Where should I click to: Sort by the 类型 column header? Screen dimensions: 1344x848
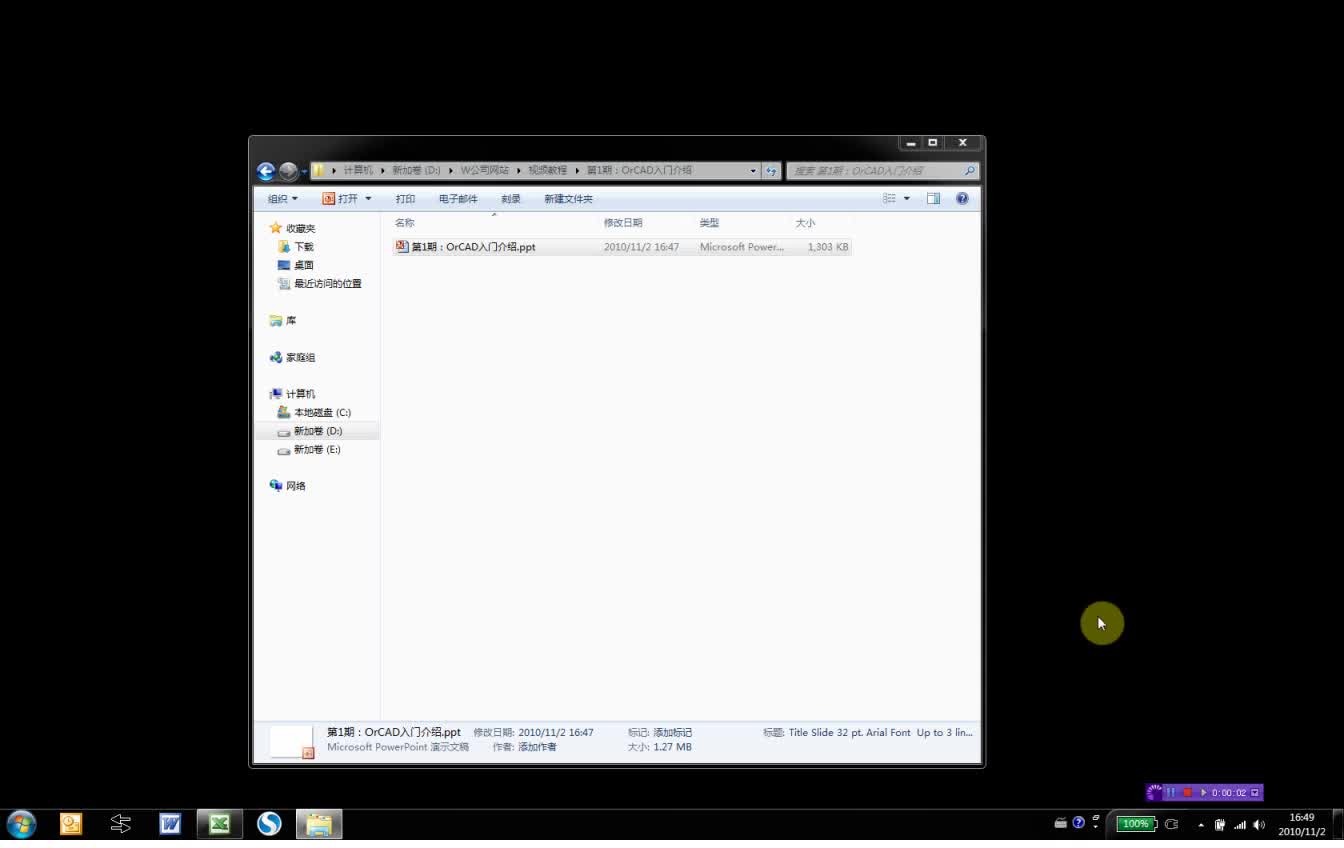coord(709,223)
